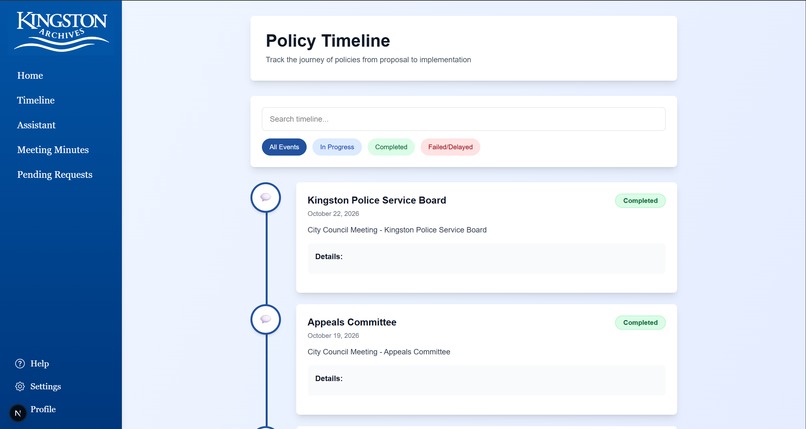806x429 pixels.
Task: Click 'City Council Meeting - Appeals Committee' text
Action: click(x=379, y=352)
